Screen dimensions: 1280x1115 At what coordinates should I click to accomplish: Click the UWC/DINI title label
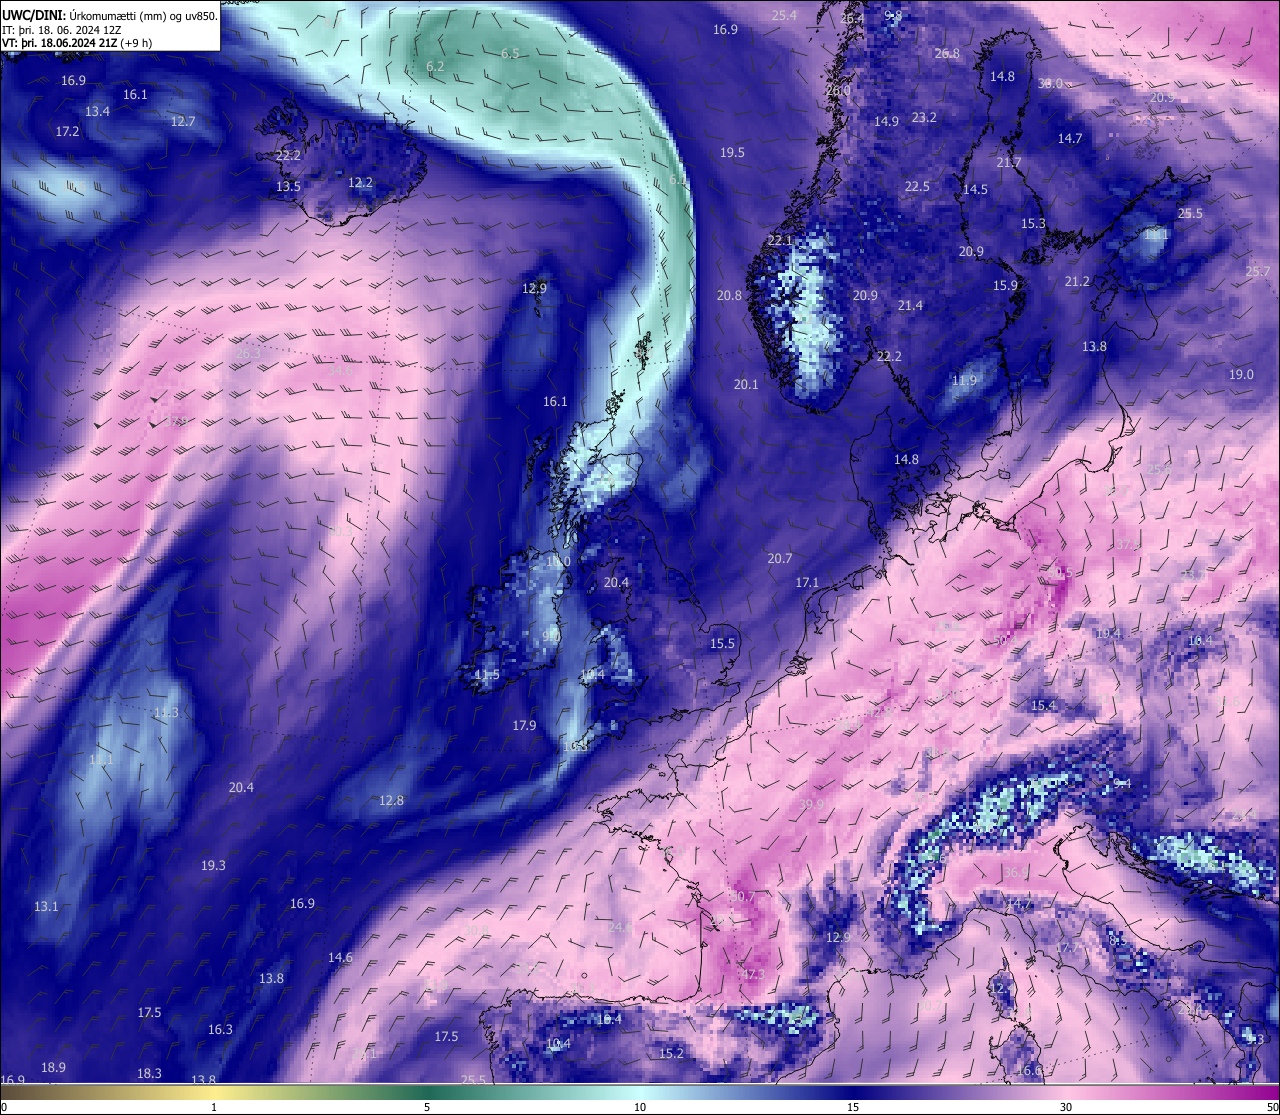pyautogui.click(x=33, y=15)
